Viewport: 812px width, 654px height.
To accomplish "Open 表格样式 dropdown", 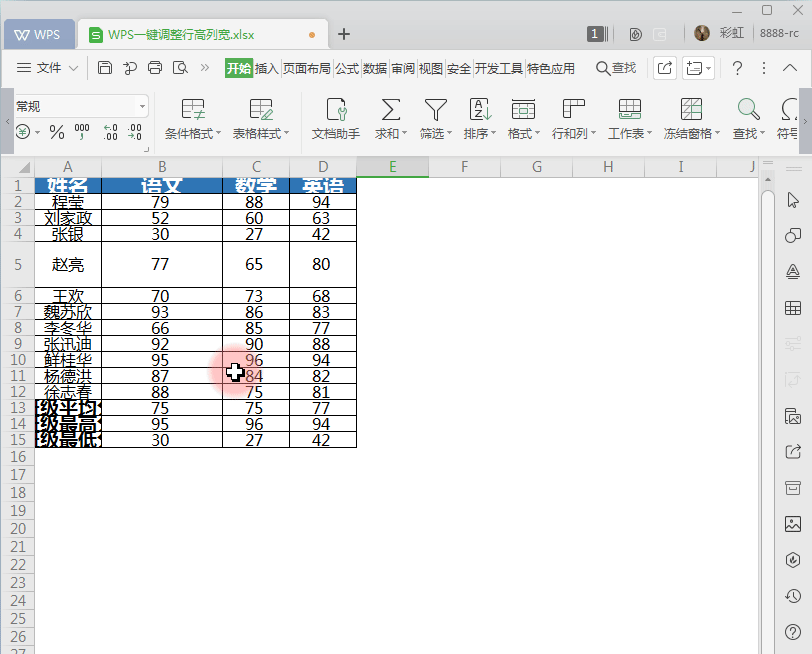I will click(260, 119).
